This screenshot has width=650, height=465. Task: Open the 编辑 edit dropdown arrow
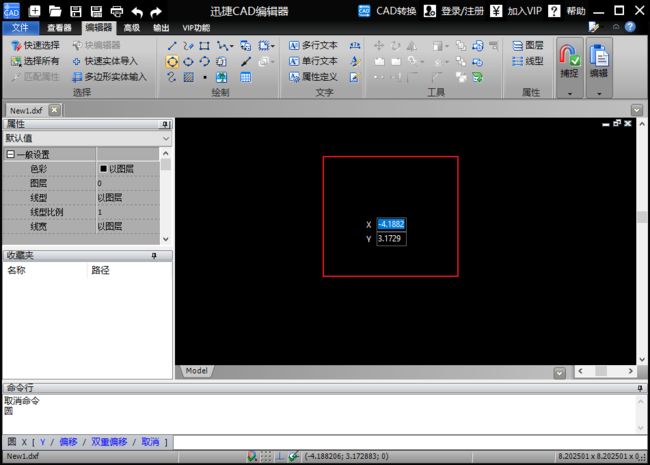599,93
